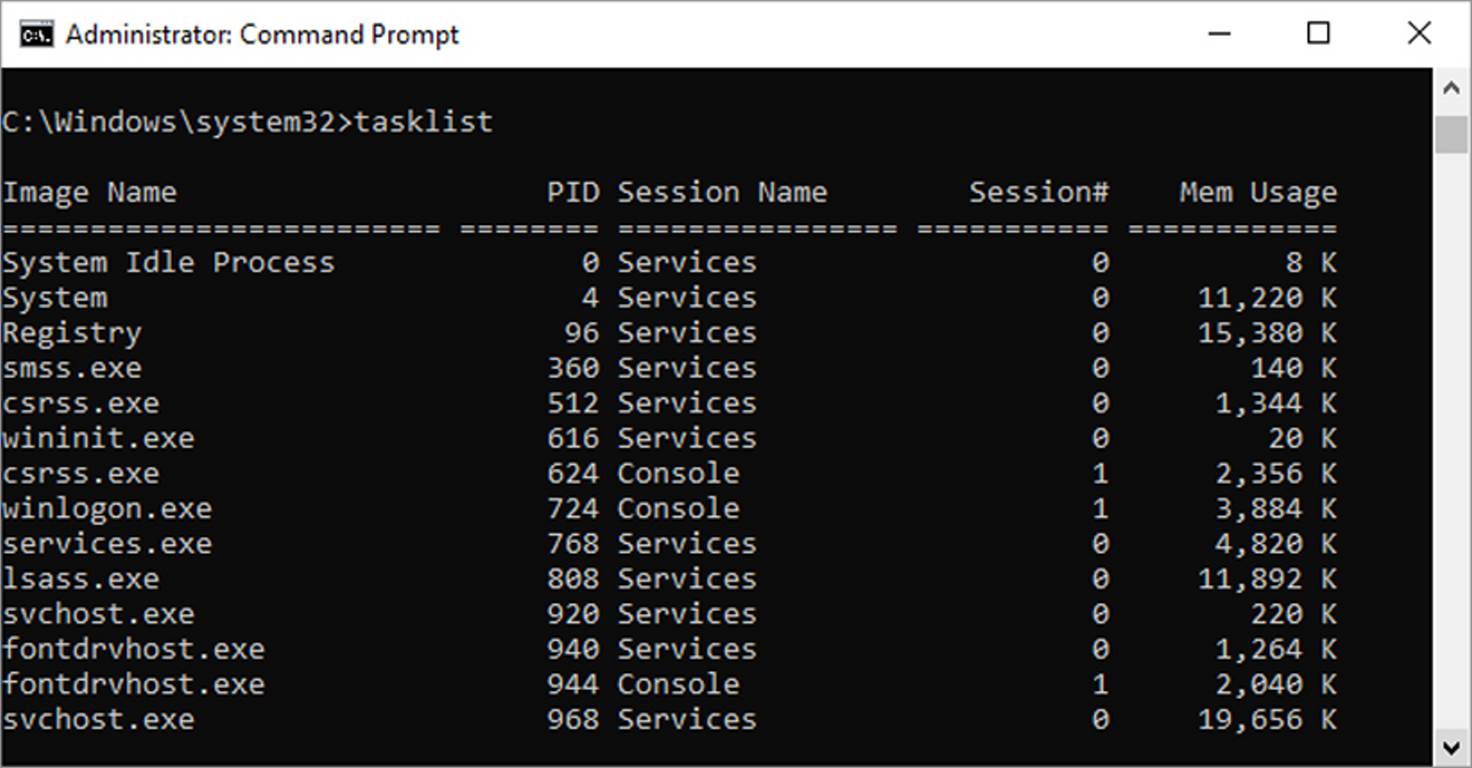Click the winlogon.exe process name

(107, 508)
